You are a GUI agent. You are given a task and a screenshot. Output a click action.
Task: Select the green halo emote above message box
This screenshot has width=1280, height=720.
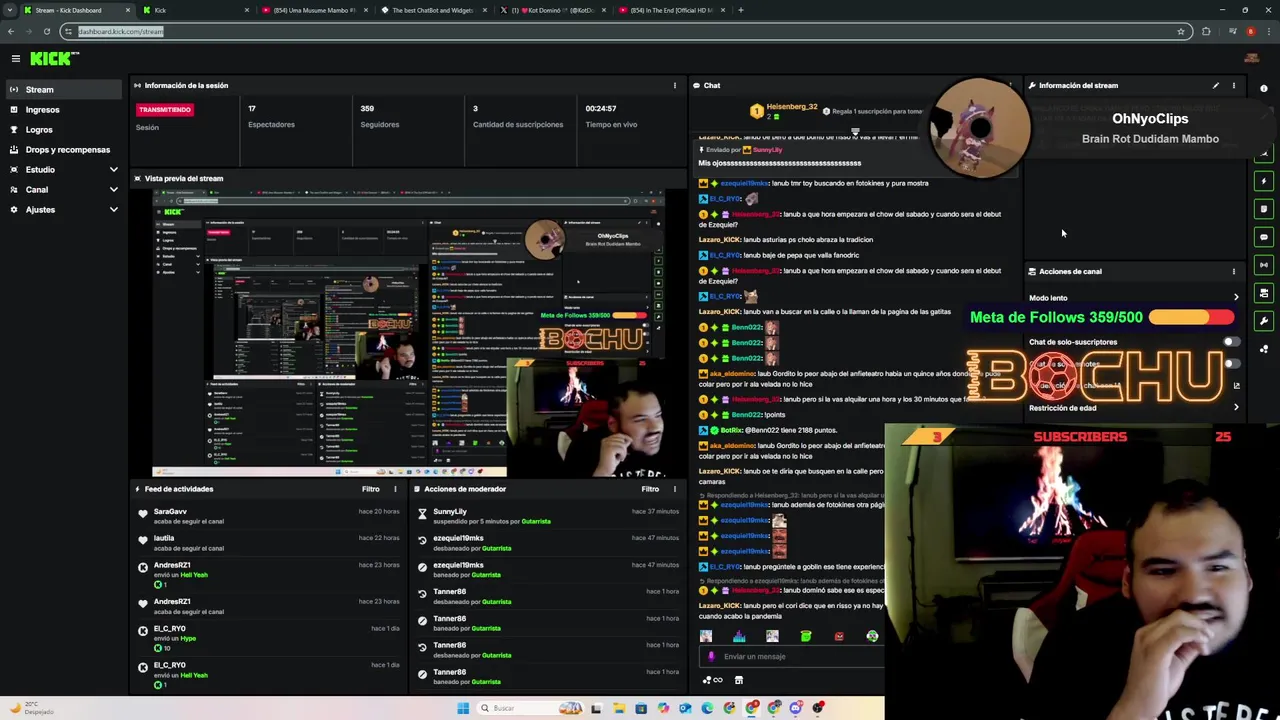806,636
